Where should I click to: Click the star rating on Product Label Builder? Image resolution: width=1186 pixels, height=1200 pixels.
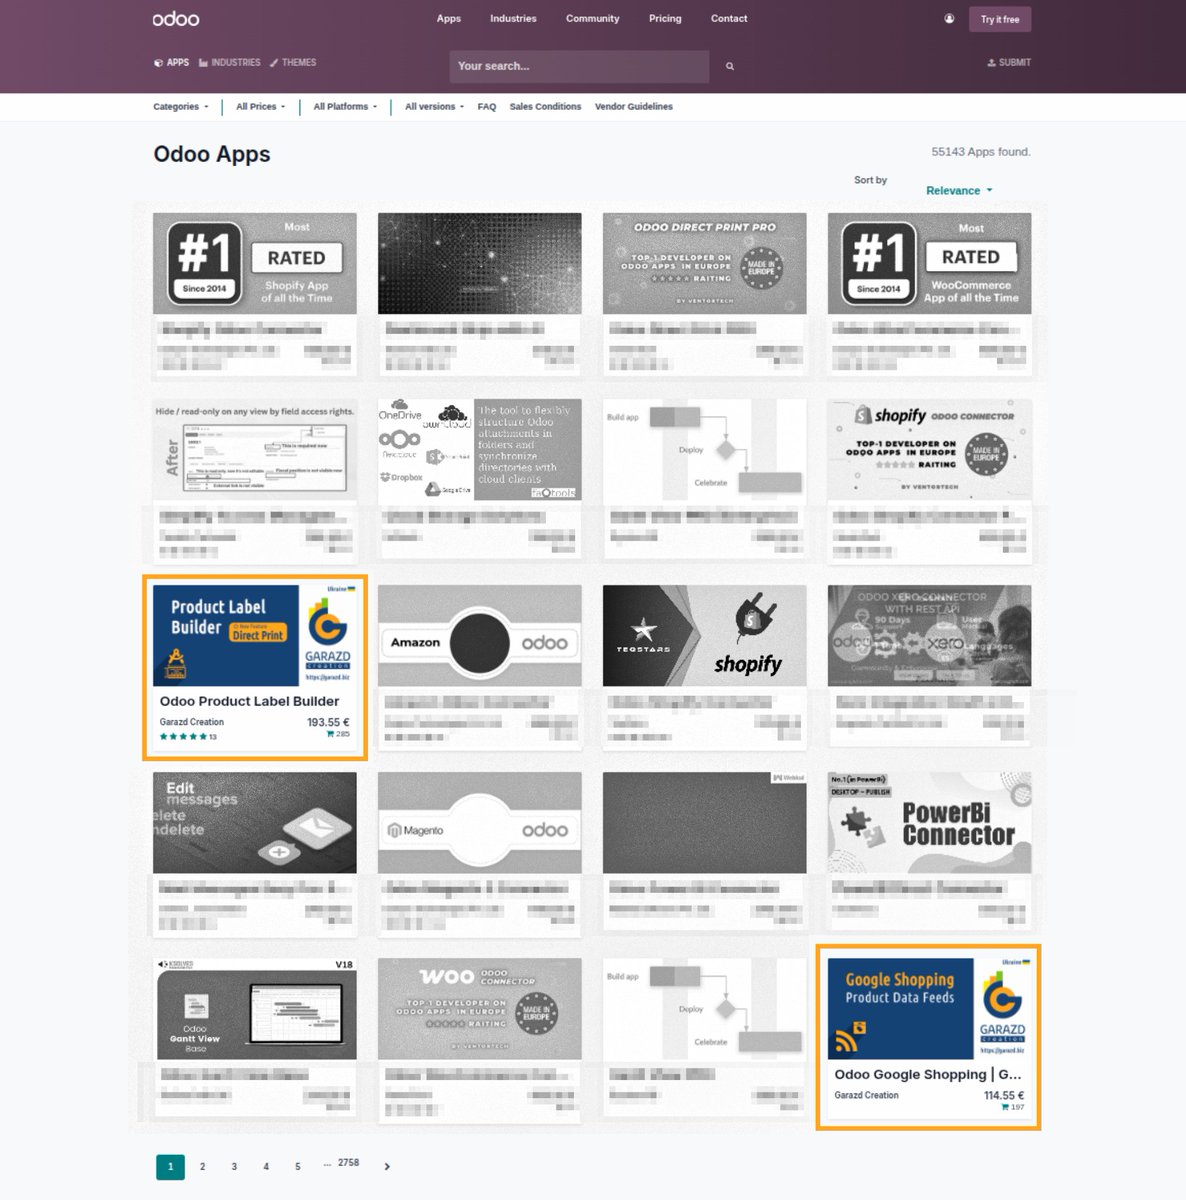coord(183,737)
